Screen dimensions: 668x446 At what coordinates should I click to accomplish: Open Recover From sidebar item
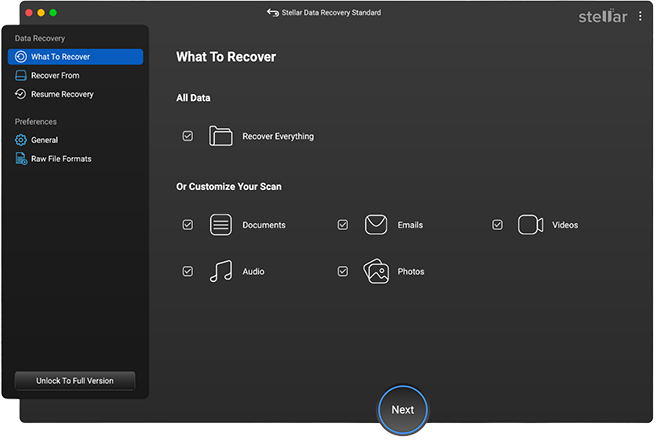55,76
